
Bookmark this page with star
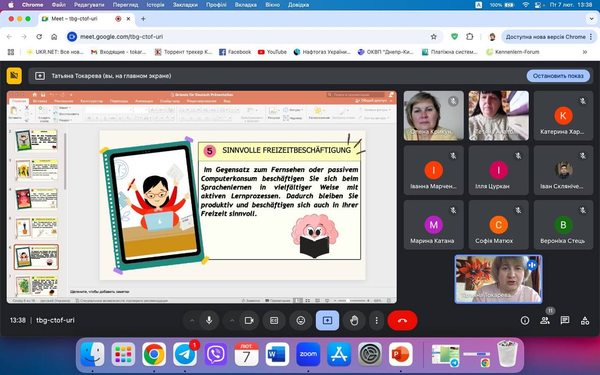tap(434, 37)
